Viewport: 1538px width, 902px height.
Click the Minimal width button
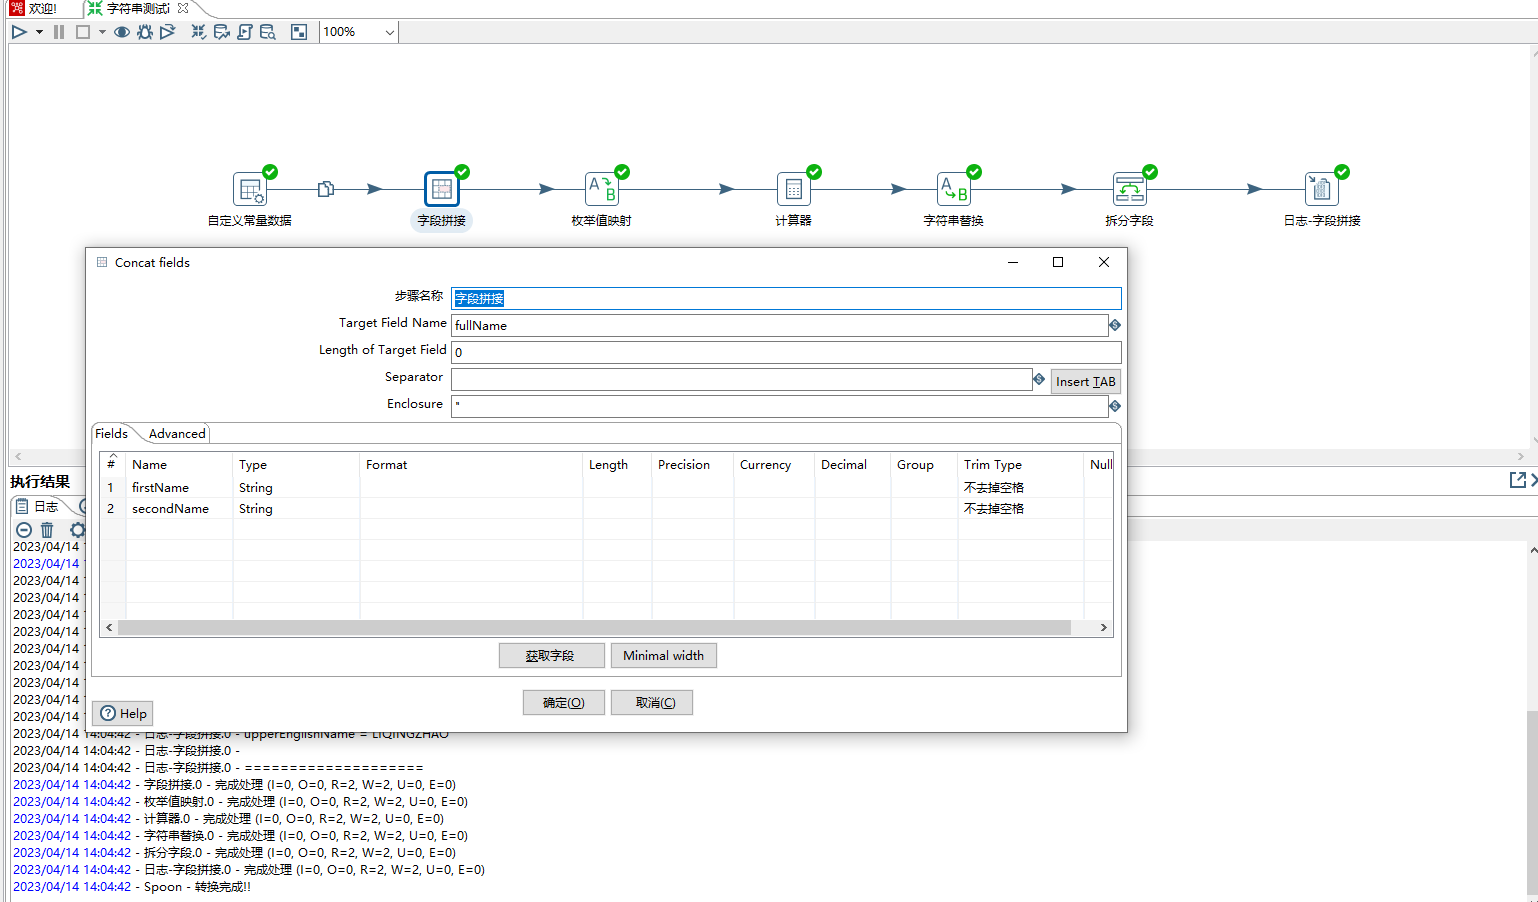tap(663, 656)
